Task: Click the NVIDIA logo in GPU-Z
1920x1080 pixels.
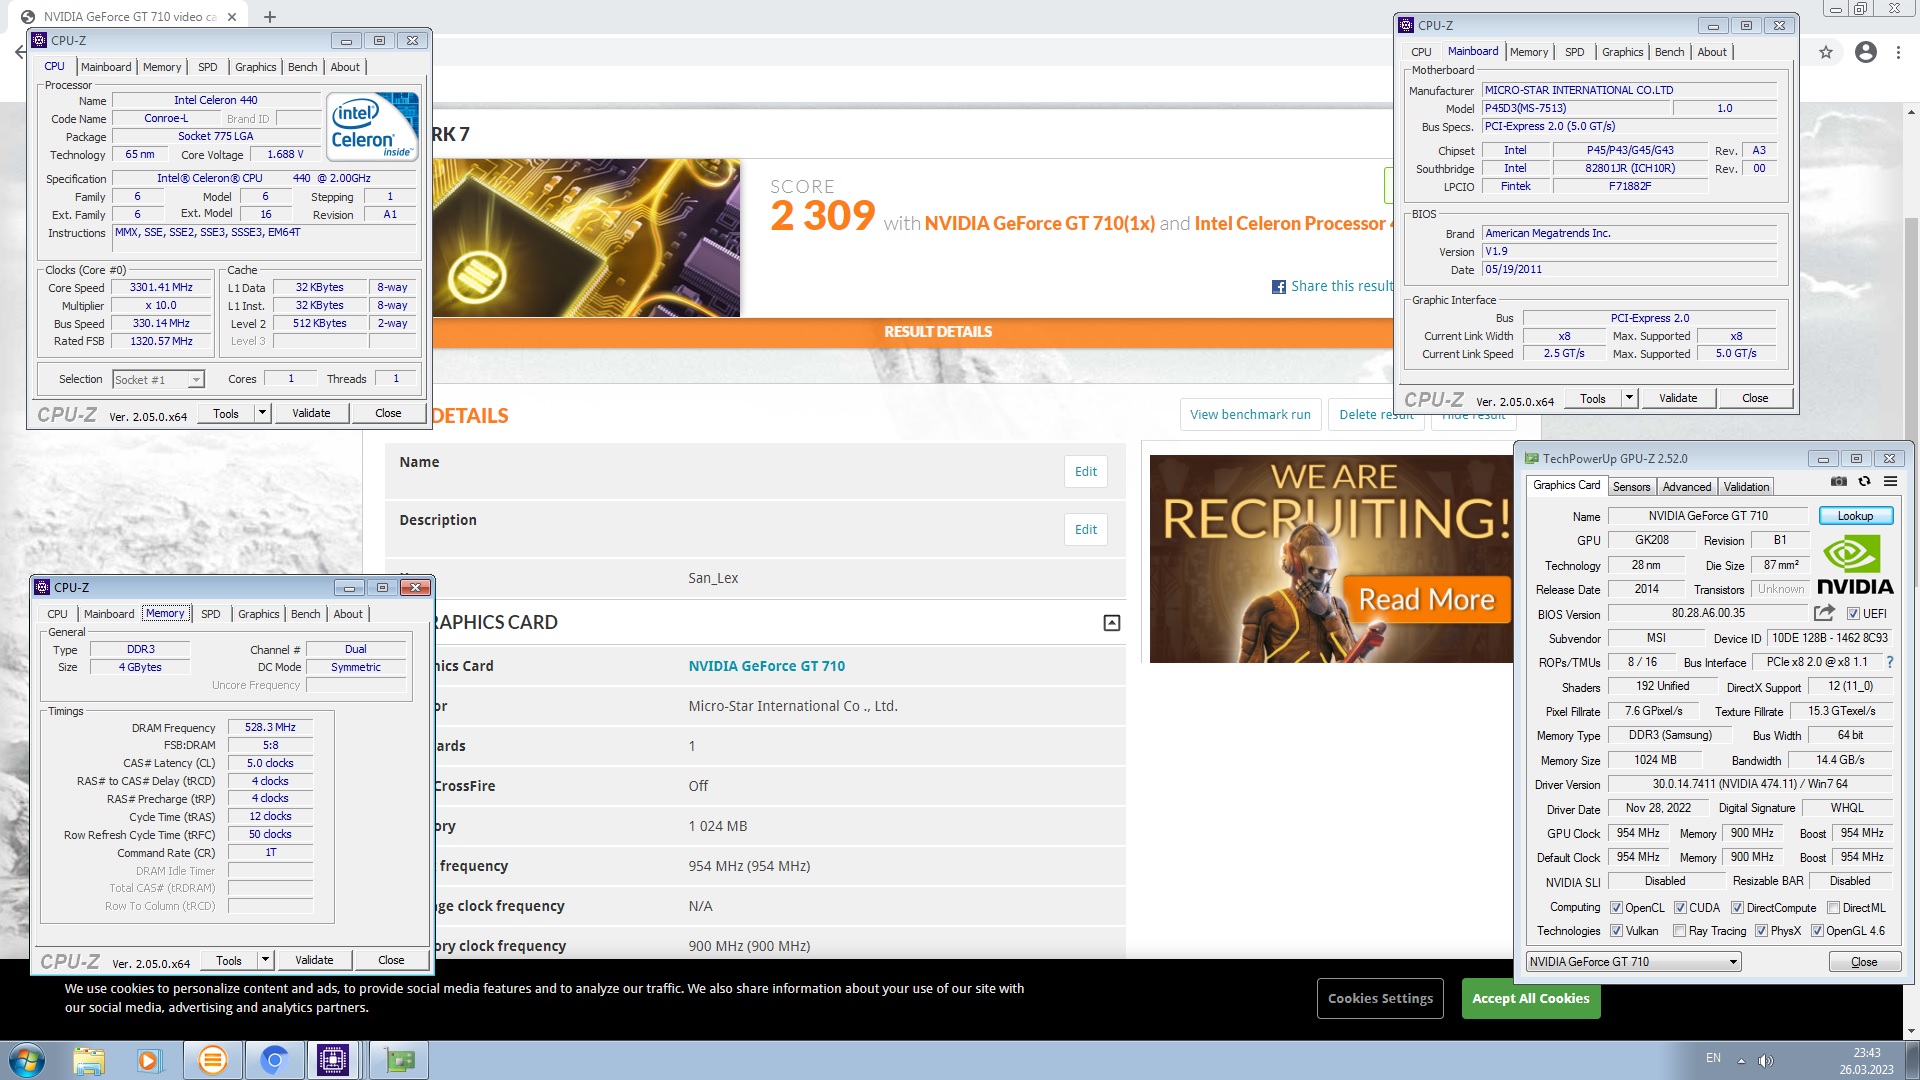Action: coord(1854,565)
